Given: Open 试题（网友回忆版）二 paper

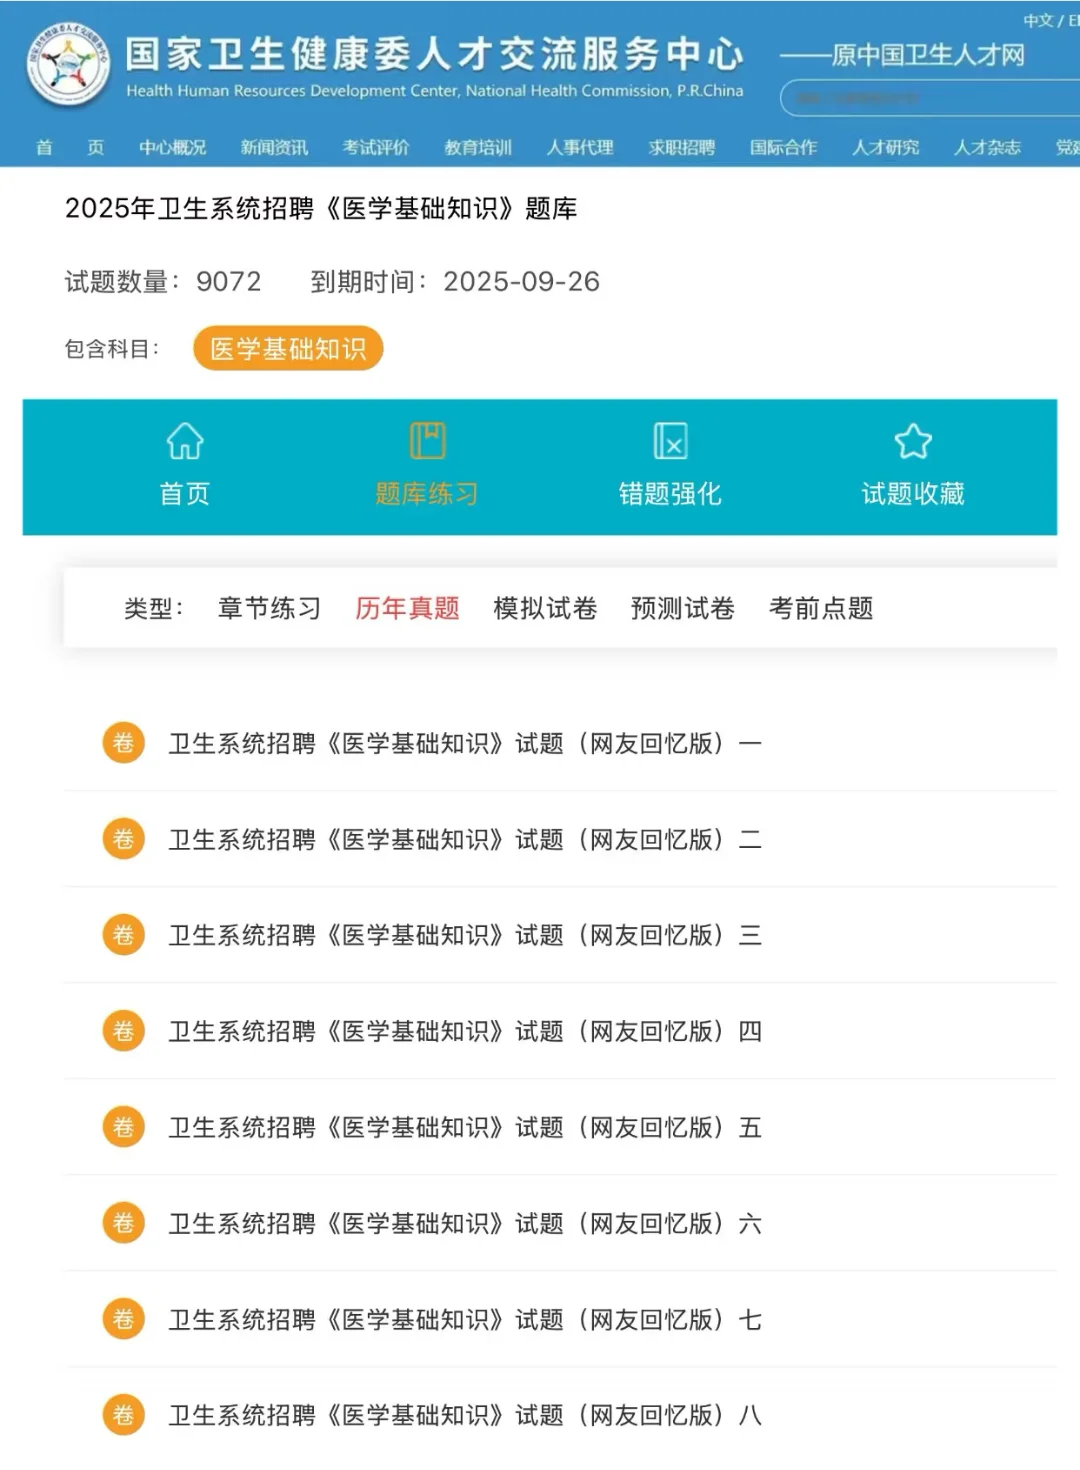Looking at the screenshot, I should point(465,839).
